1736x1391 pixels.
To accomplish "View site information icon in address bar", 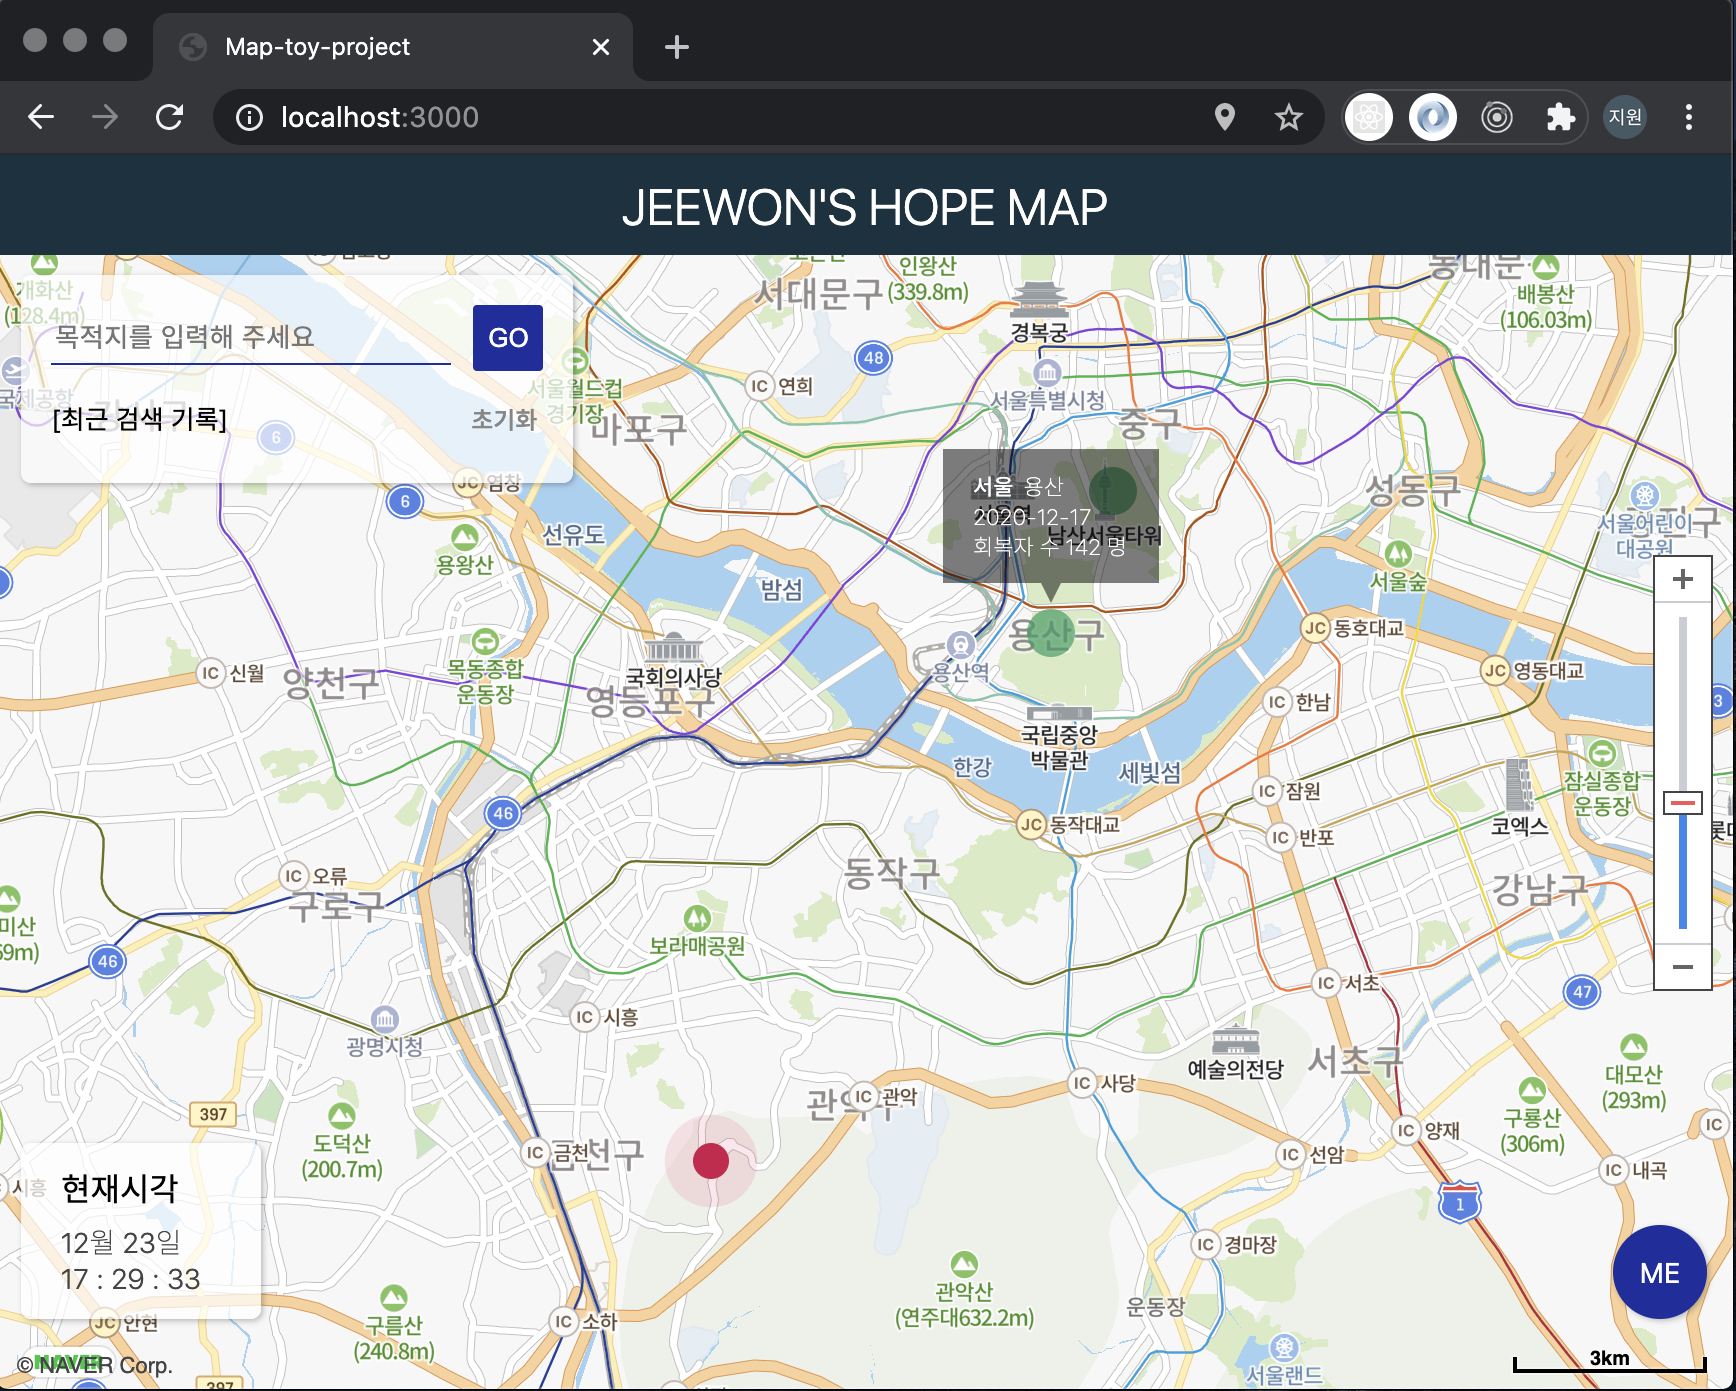I will coord(249,118).
